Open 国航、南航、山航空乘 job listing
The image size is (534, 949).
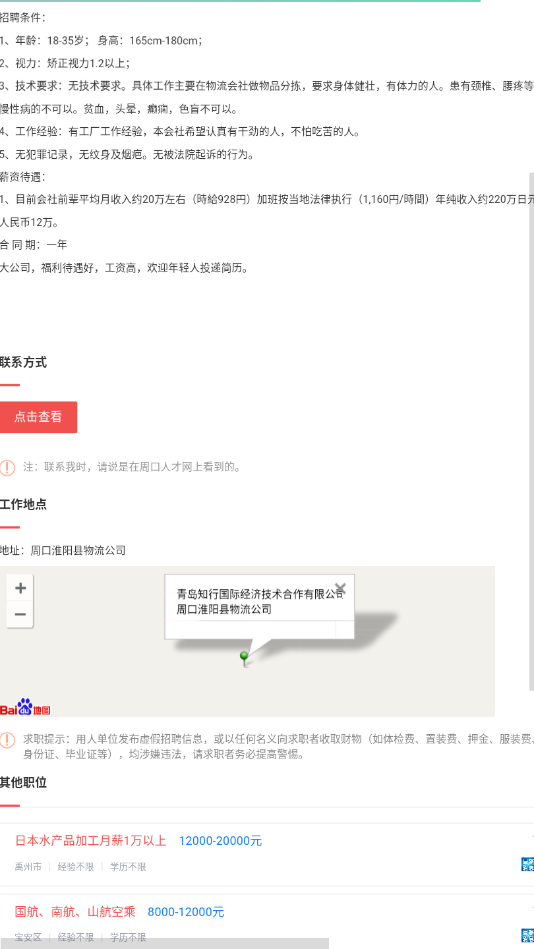click(x=75, y=911)
